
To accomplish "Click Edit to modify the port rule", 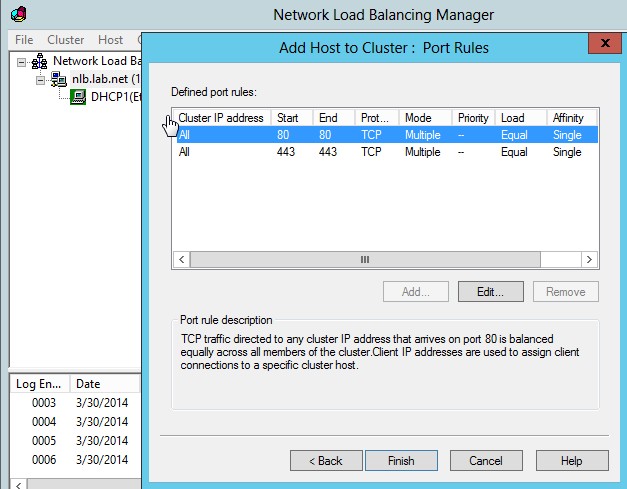I will (x=490, y=292).
